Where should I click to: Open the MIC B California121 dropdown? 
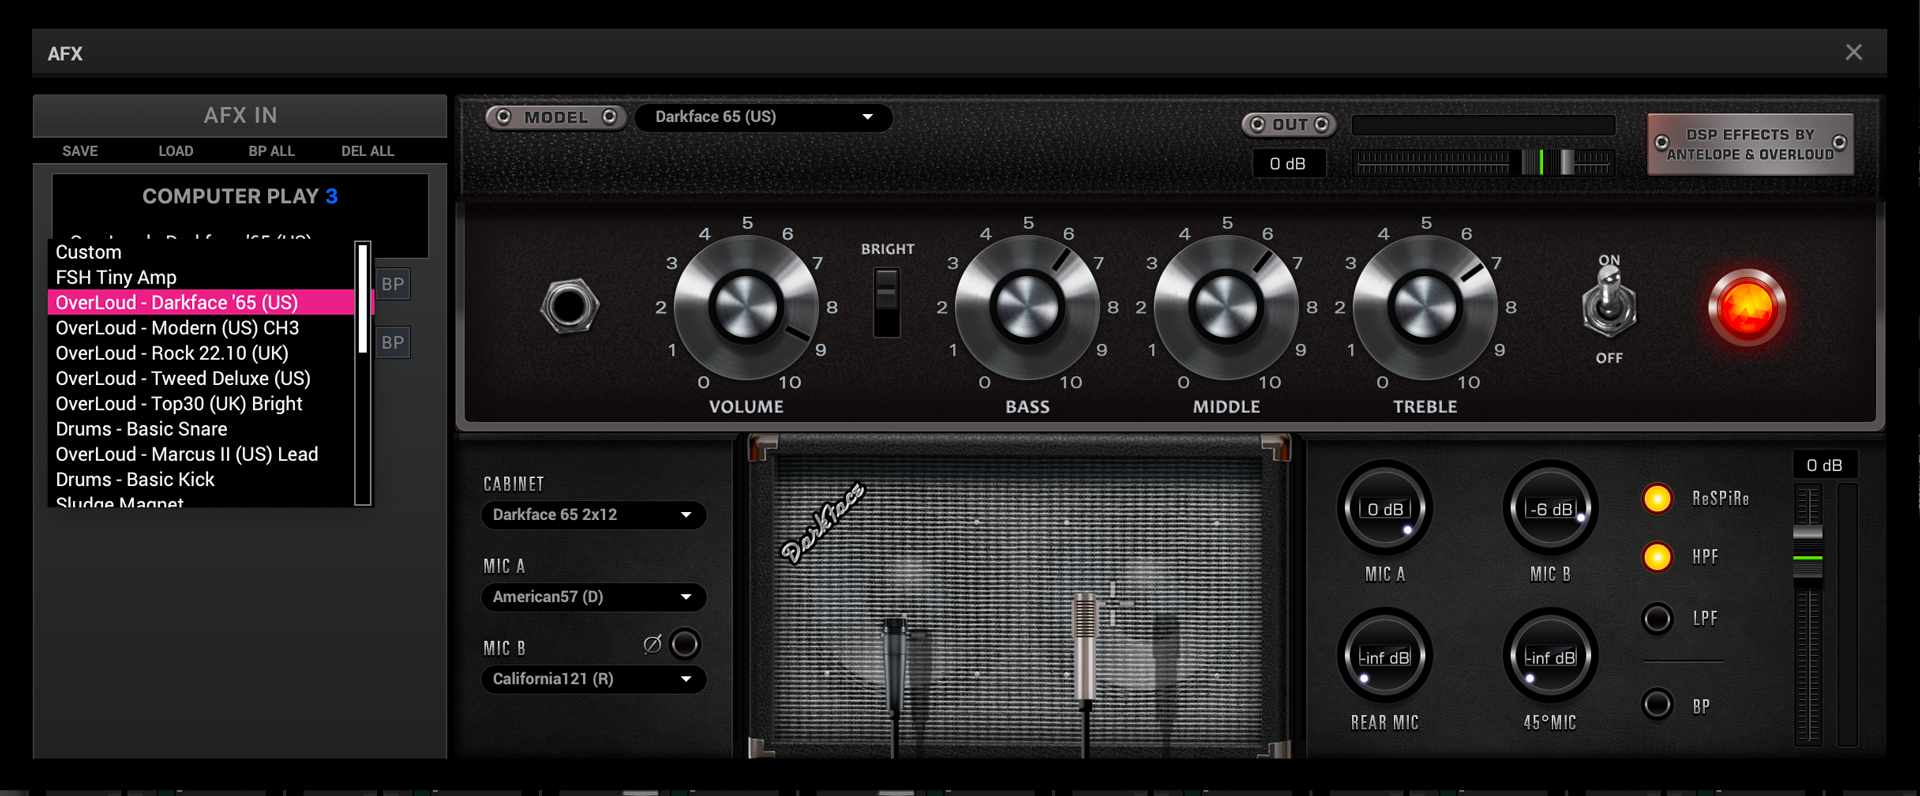pyautogui.click(x=593, y=679)
